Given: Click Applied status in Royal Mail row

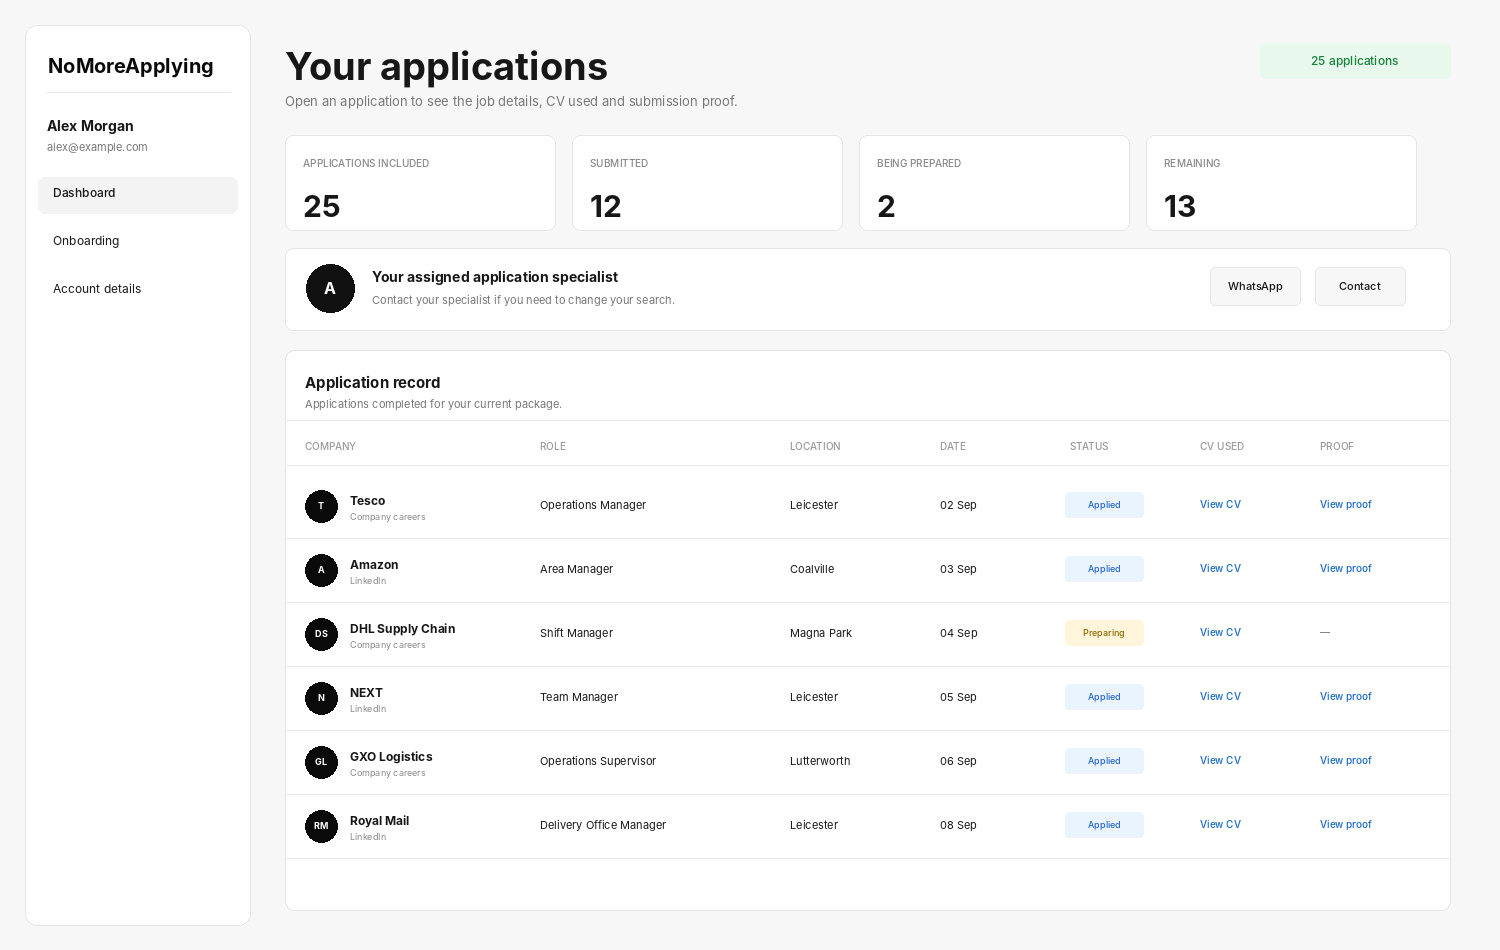Looking at the screenshot, I should [x=1104, y=825].
